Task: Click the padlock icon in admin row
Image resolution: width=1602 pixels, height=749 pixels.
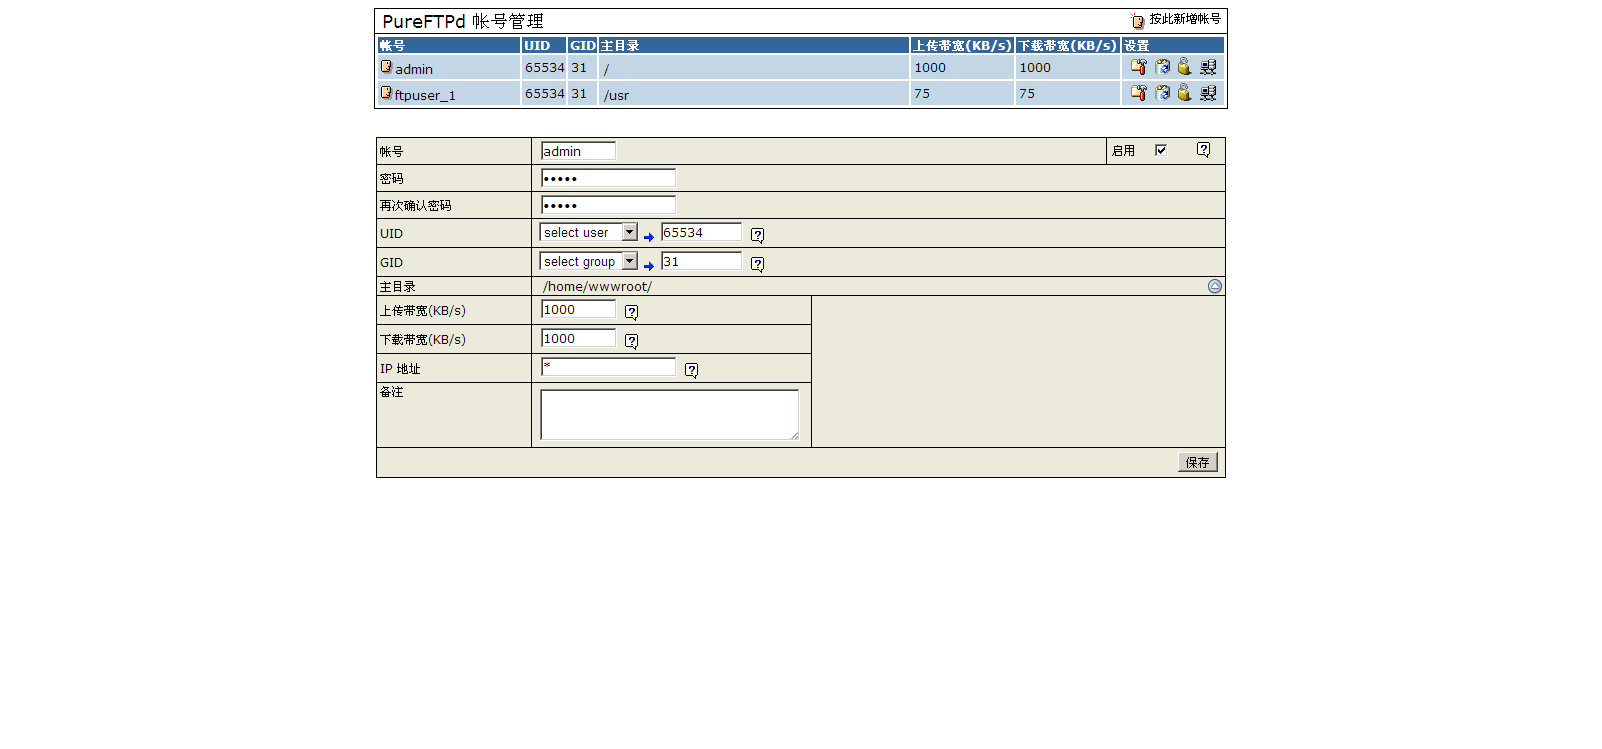Action: tap(1184, 67)
